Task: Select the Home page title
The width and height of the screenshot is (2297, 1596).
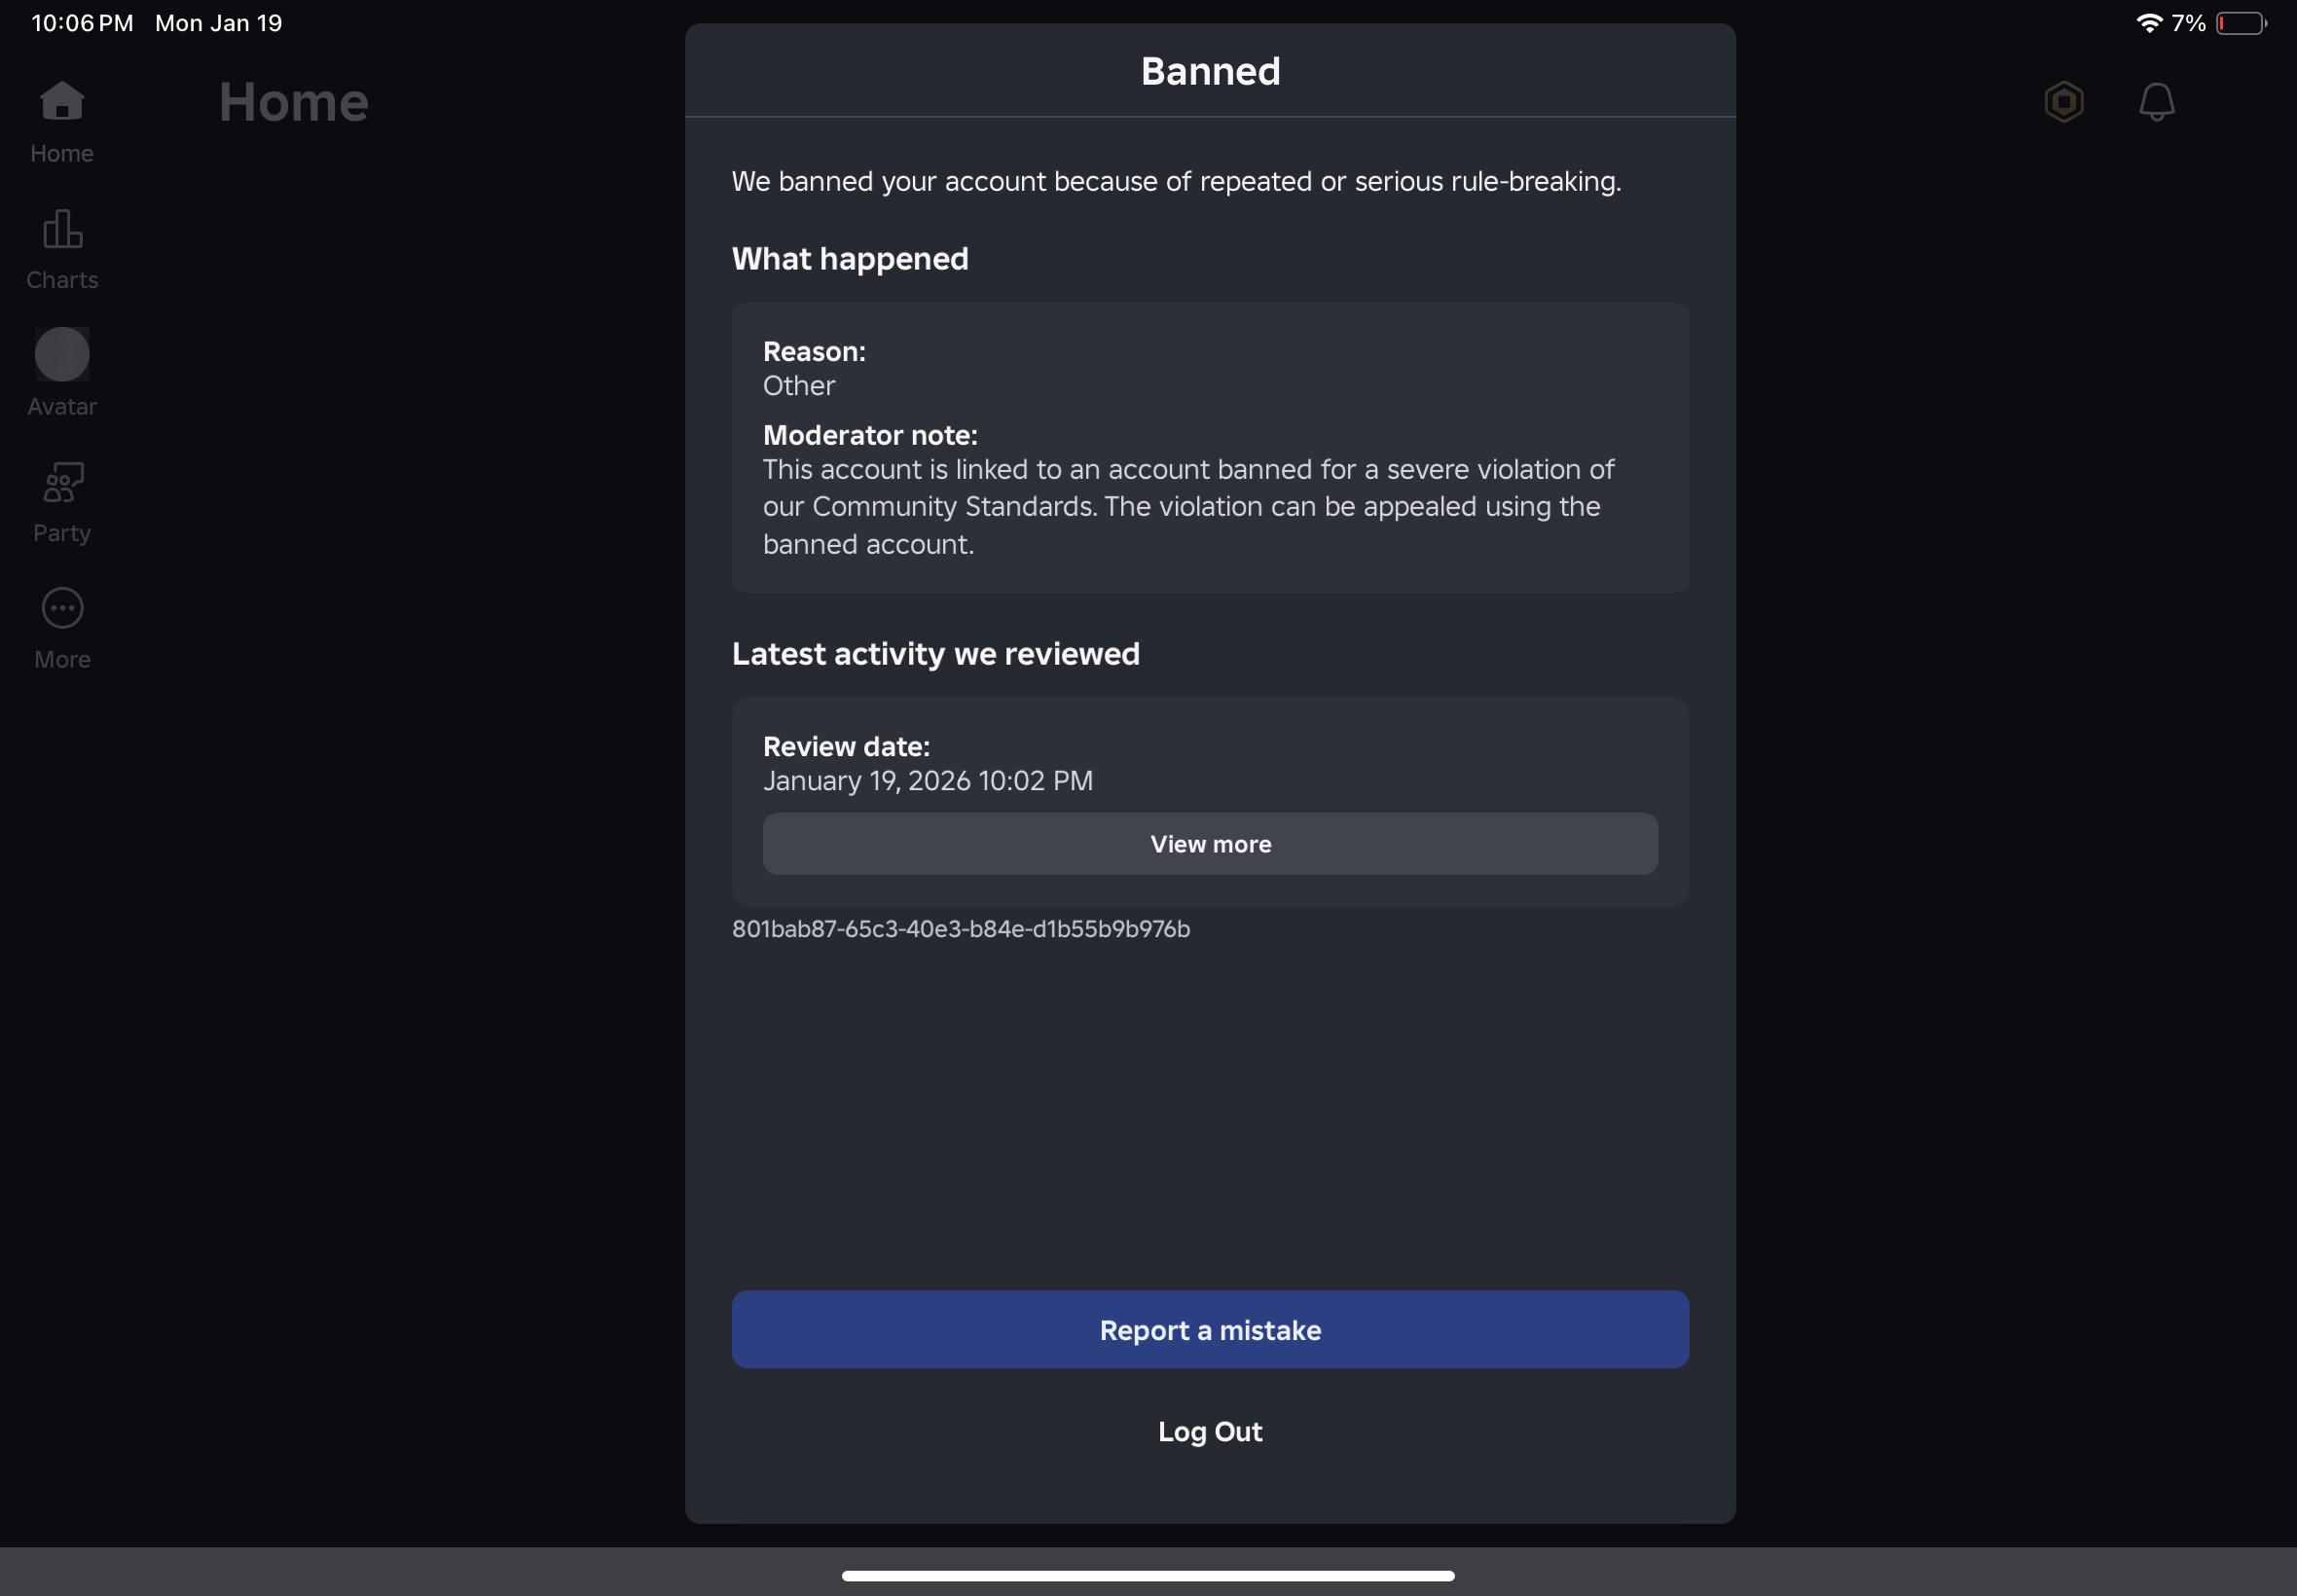Action: click(294, 100)
